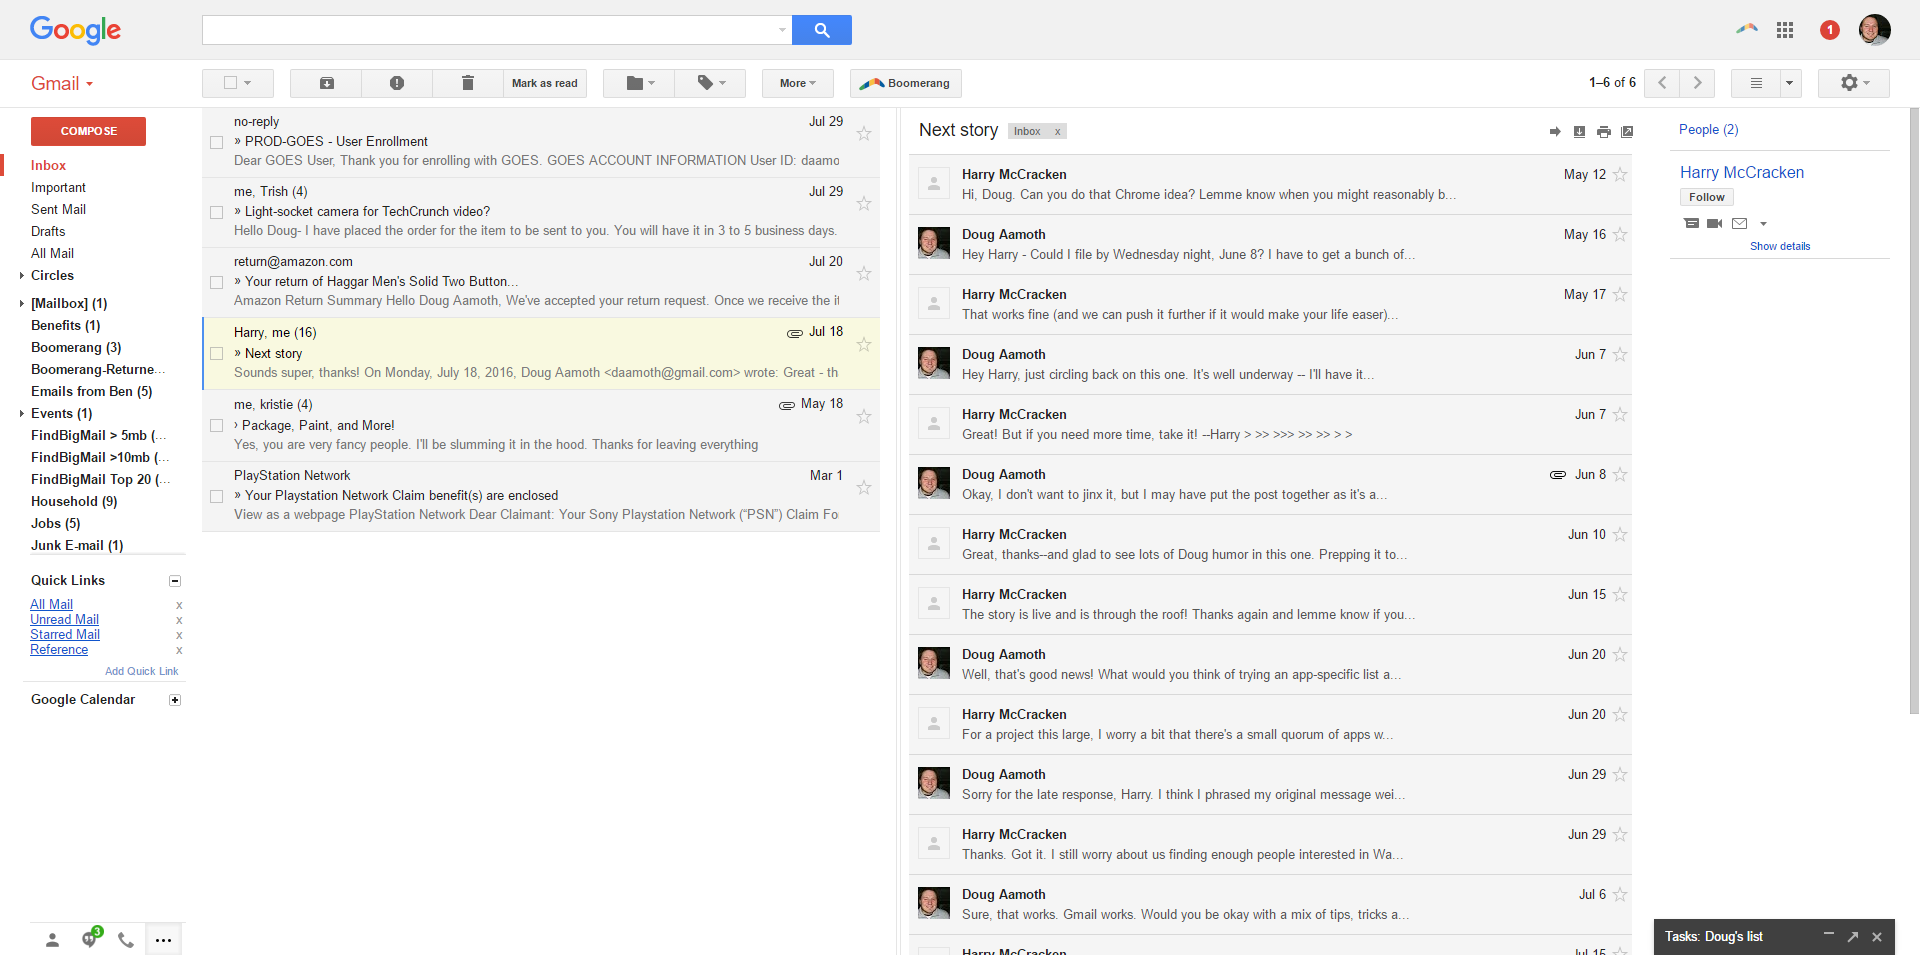Star the PlayStation Network email
The width and height of the screenshot is (1920, 955).
[864, 487]
